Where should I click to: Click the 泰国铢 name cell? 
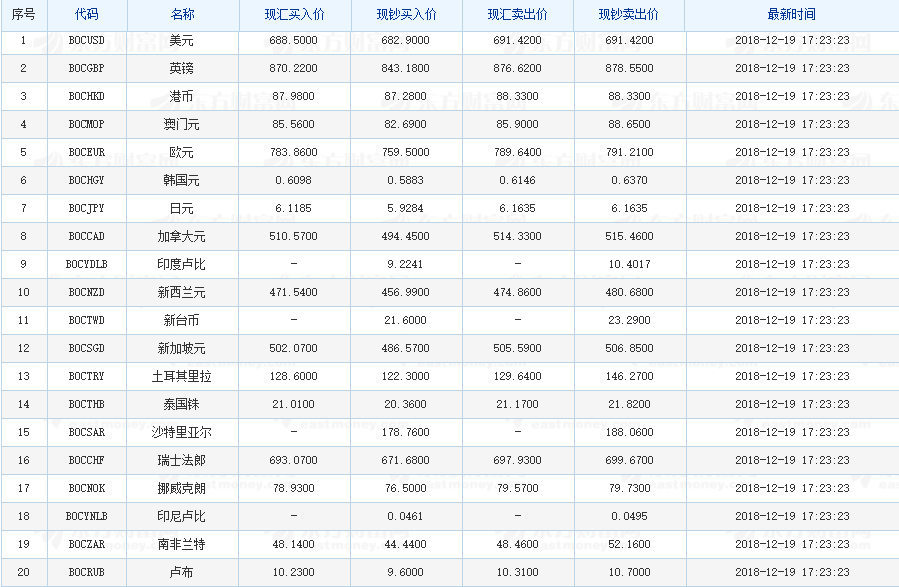[182, 405]
